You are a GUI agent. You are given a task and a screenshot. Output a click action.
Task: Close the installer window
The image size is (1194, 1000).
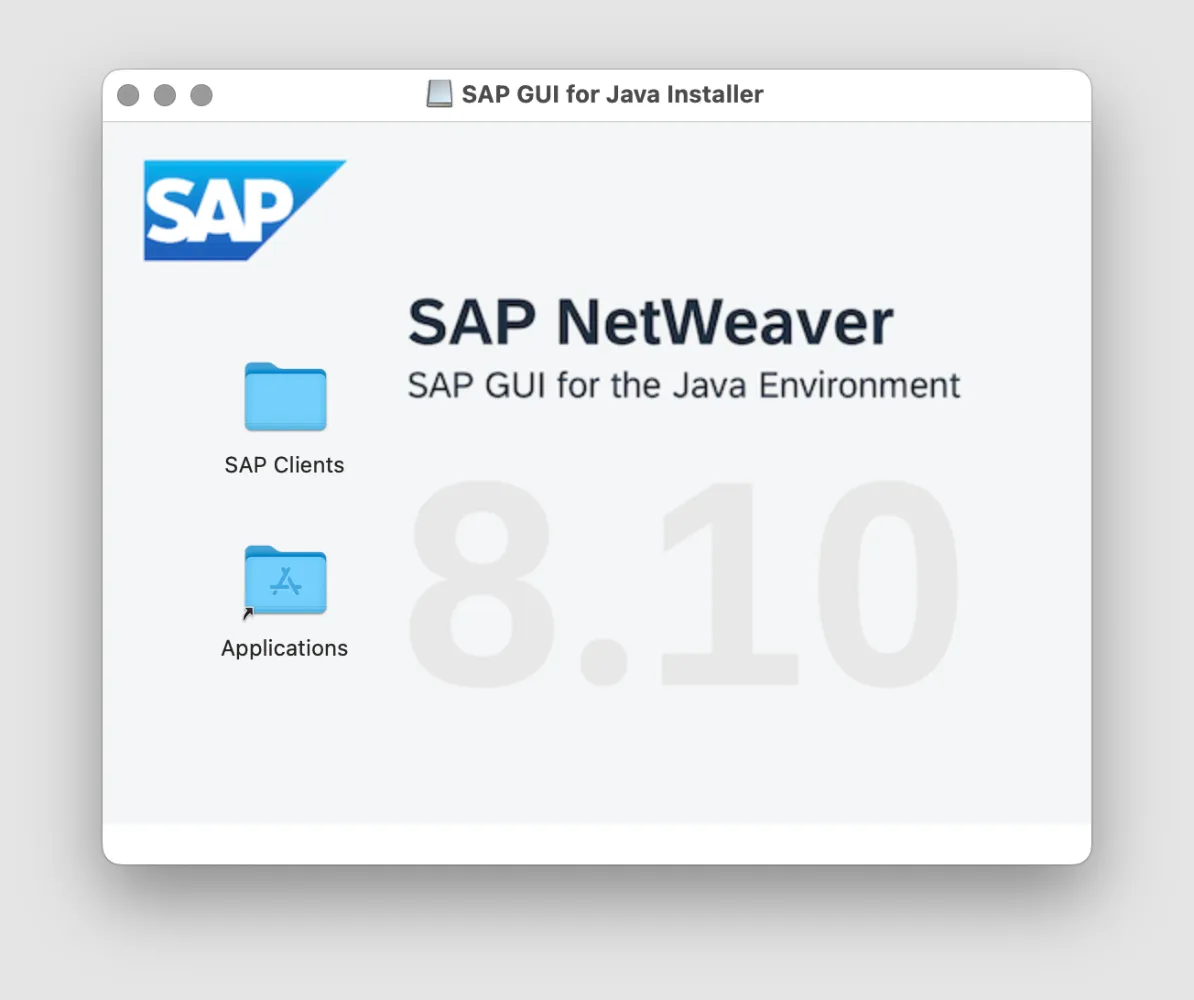(x=128, y=95)
